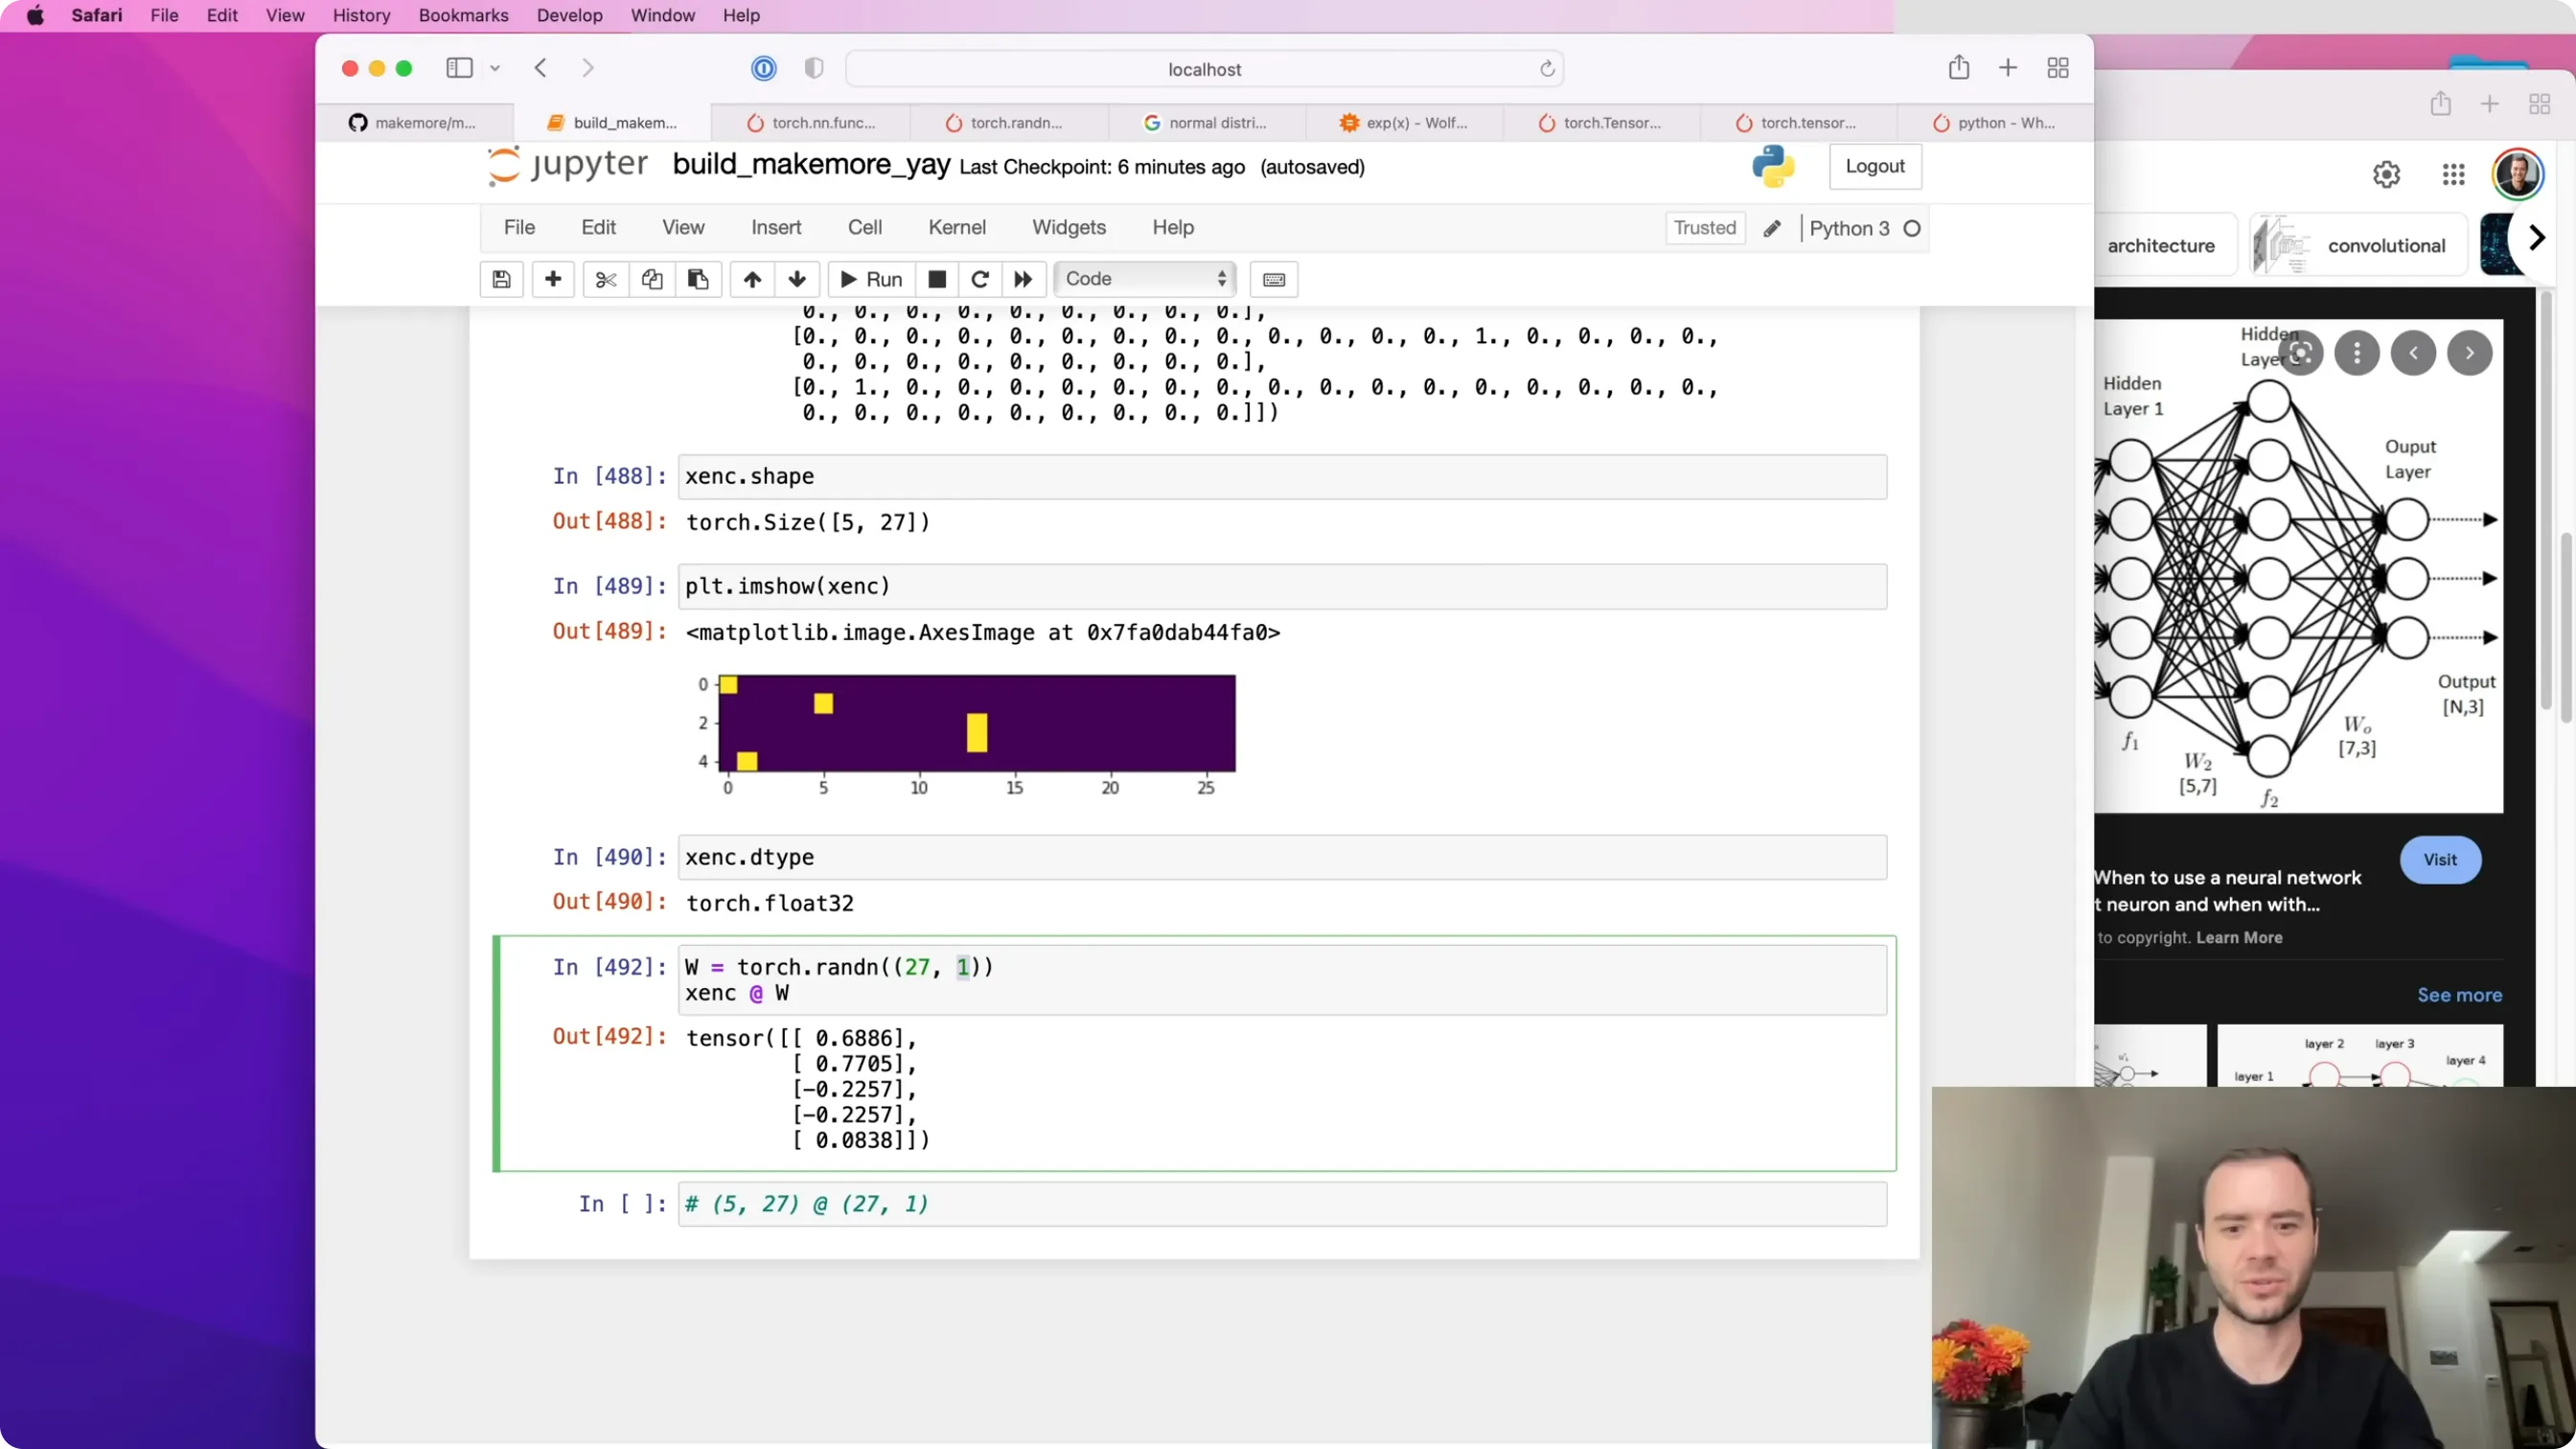
Task: Open the Kernel menu
Action: (956, 227)
